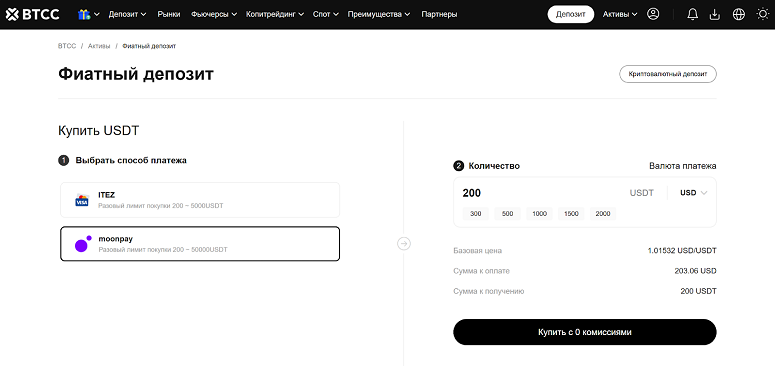Open the language globe icon
Viewport: 775px width, 366px height.
(x=738, y=14)
